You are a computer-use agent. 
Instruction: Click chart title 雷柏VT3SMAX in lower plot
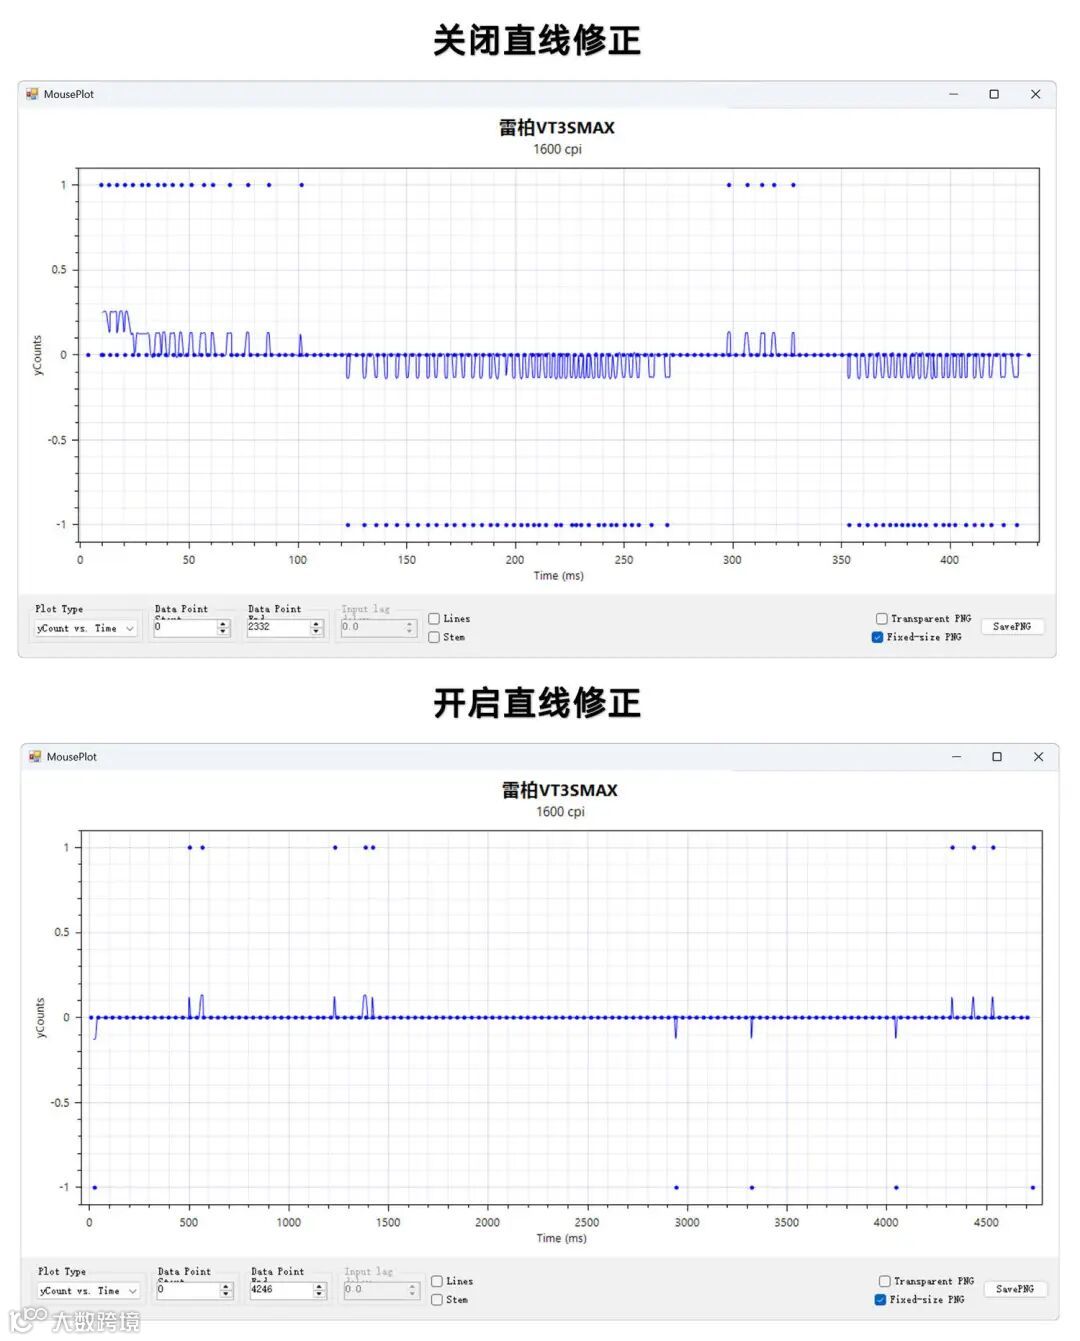click(x=560, y=790)
